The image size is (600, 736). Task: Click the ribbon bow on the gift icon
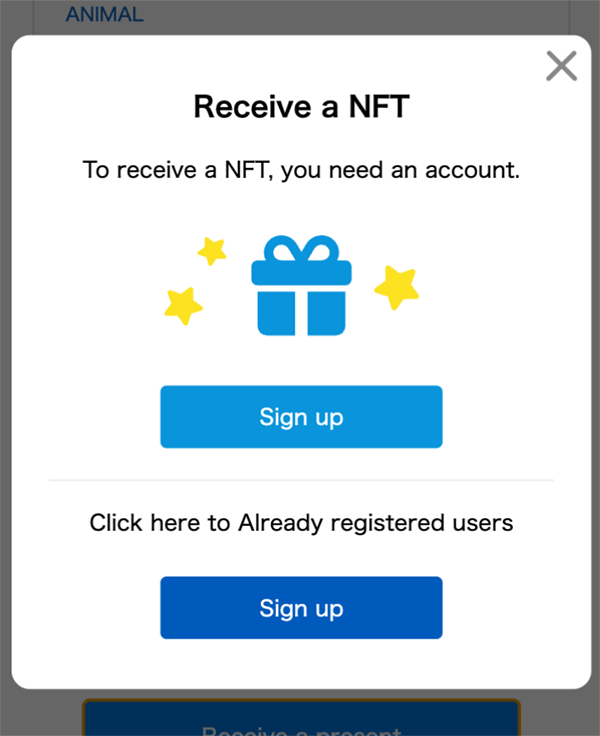(x=301, y=248)
